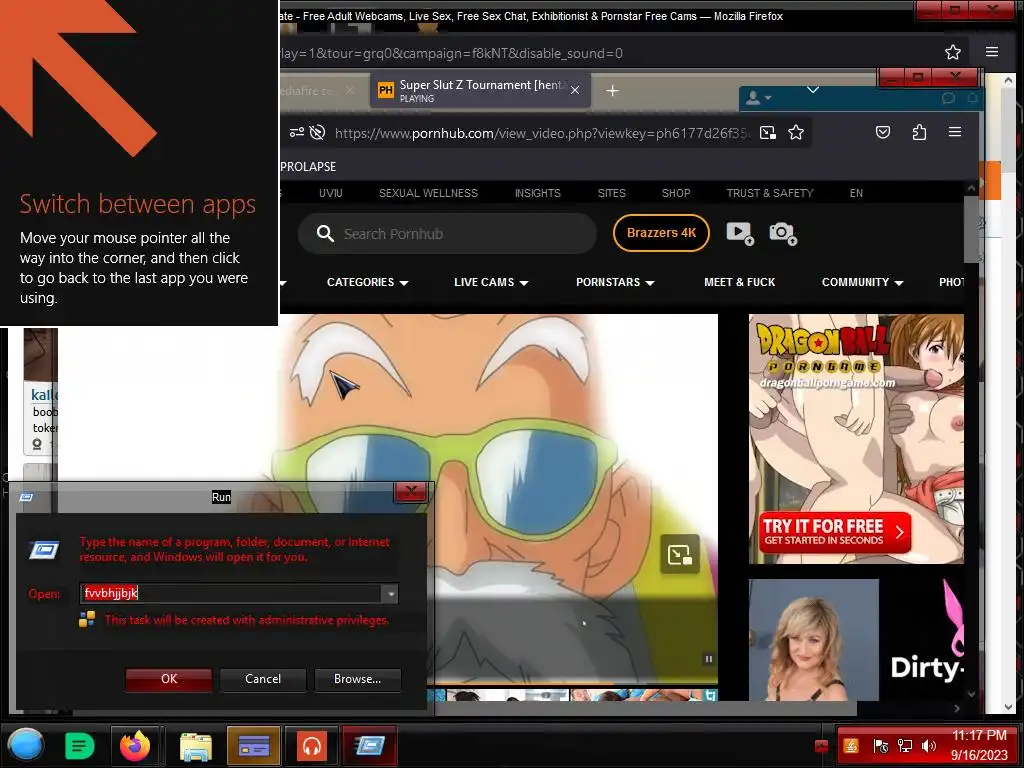Open the INSIGHTS menu item
The image size is (1024, 768).
click(537, 193)
